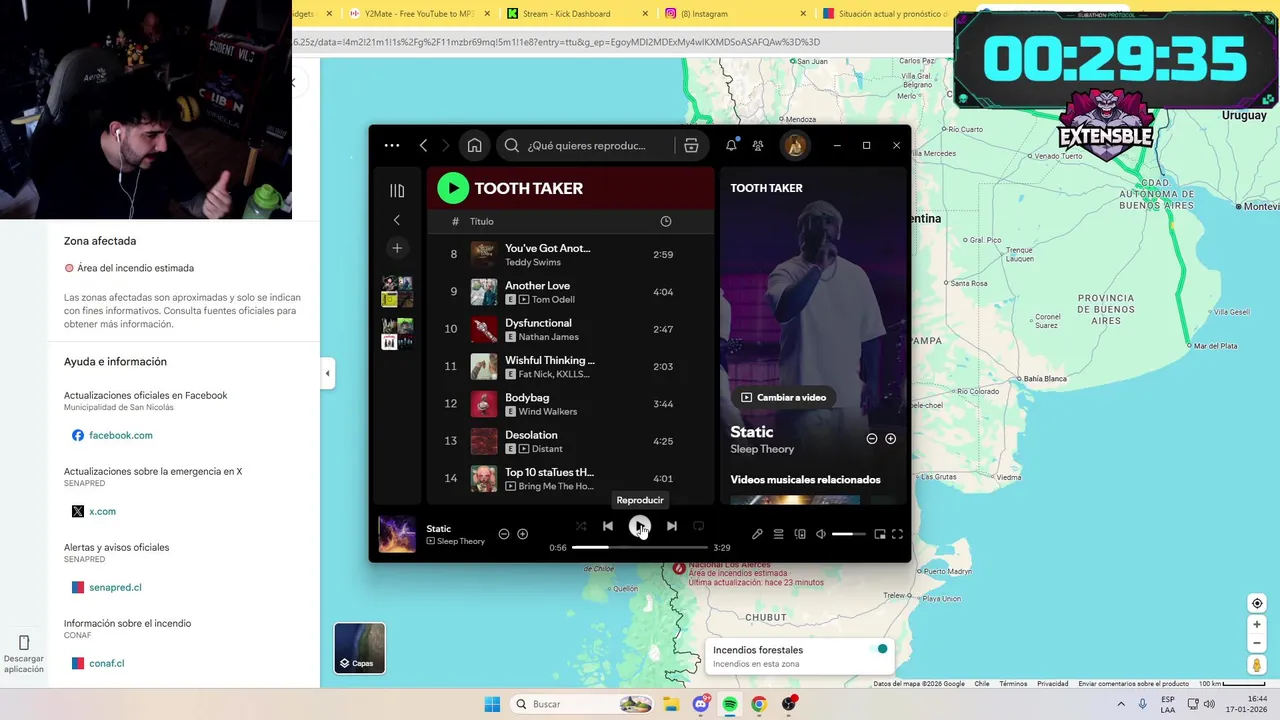
Task: Open the play queue icon
Action: pos(778,534)
